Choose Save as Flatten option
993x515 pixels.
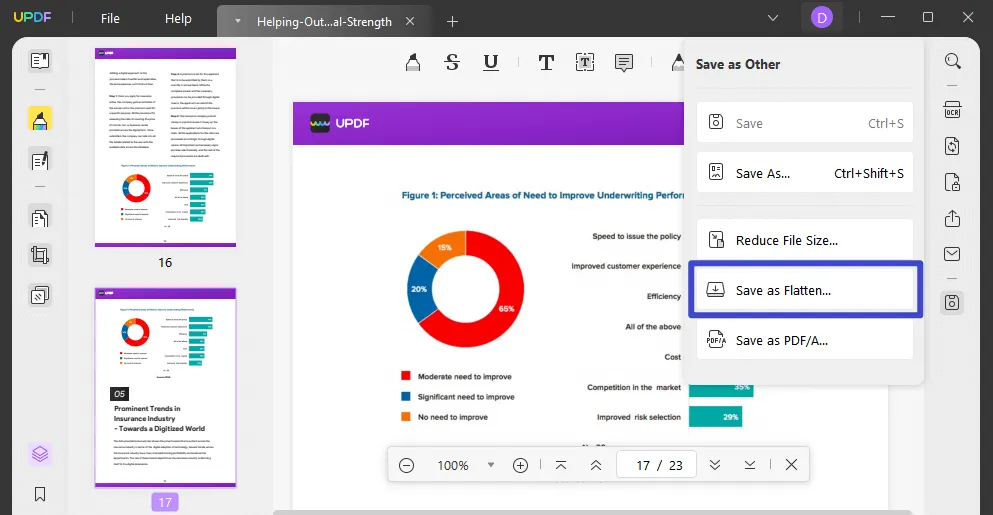point(804,290)
